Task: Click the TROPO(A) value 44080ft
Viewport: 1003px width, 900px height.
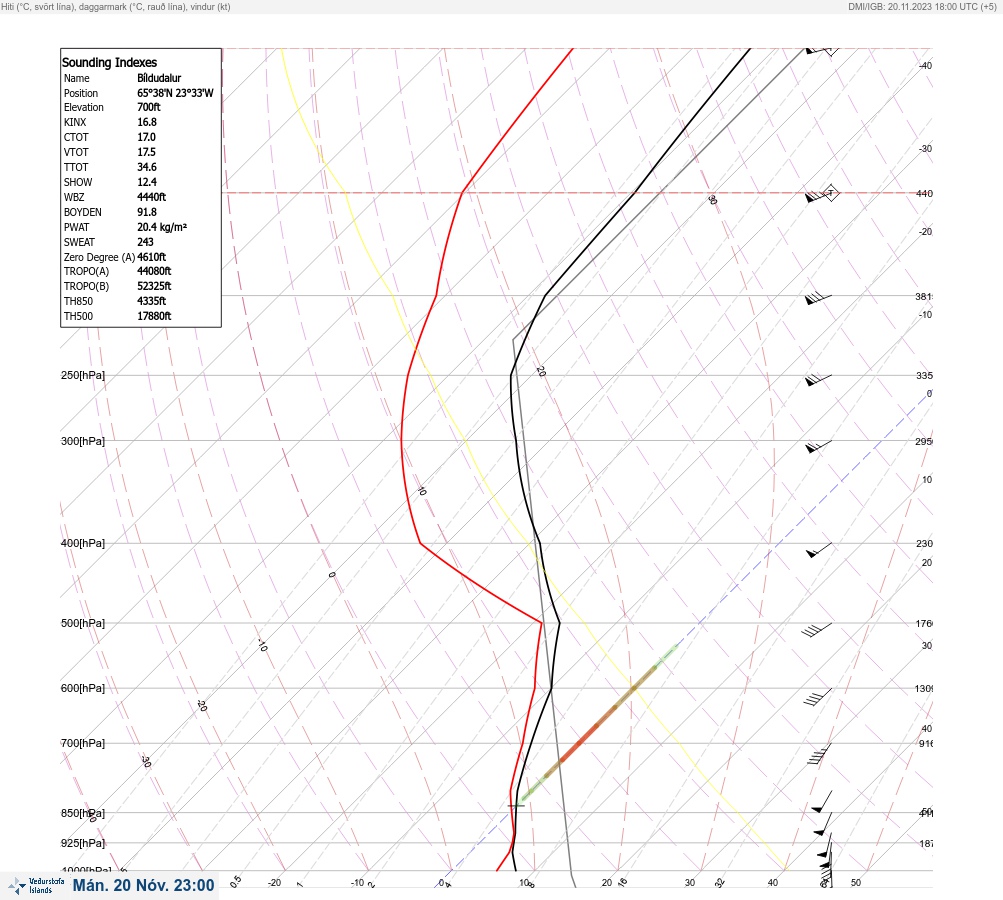Action: [x=154, y=271]
